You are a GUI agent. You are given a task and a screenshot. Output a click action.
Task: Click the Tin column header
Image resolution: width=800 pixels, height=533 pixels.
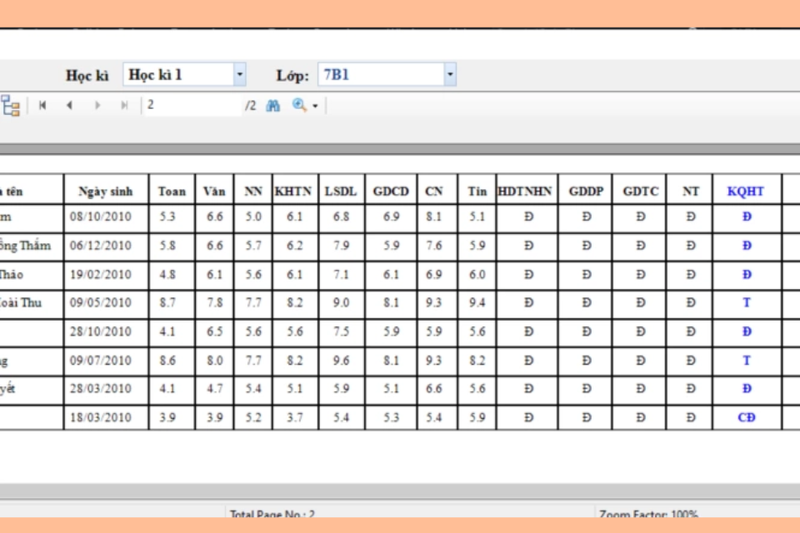(477, 191)
